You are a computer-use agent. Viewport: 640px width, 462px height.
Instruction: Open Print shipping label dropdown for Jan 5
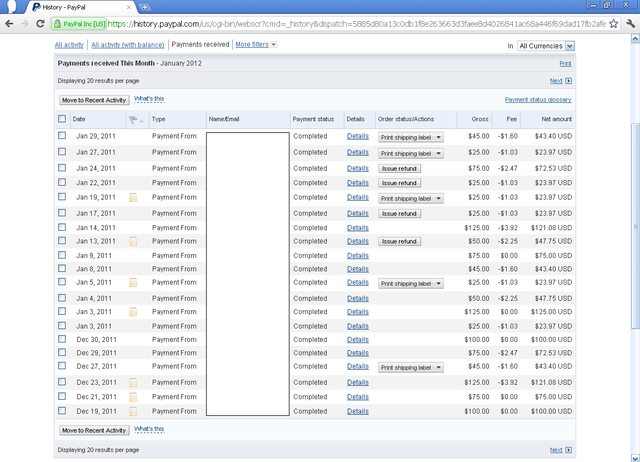(x=411, y=284)
